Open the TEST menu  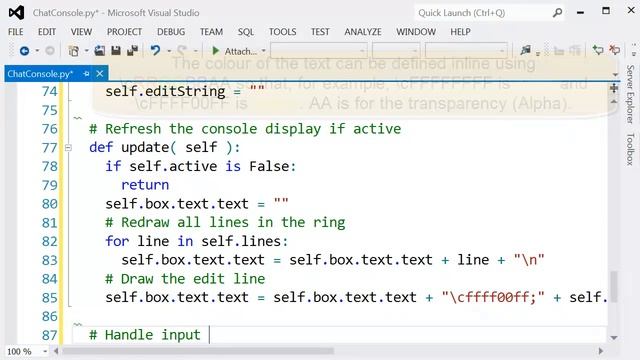tap(320, 32)
